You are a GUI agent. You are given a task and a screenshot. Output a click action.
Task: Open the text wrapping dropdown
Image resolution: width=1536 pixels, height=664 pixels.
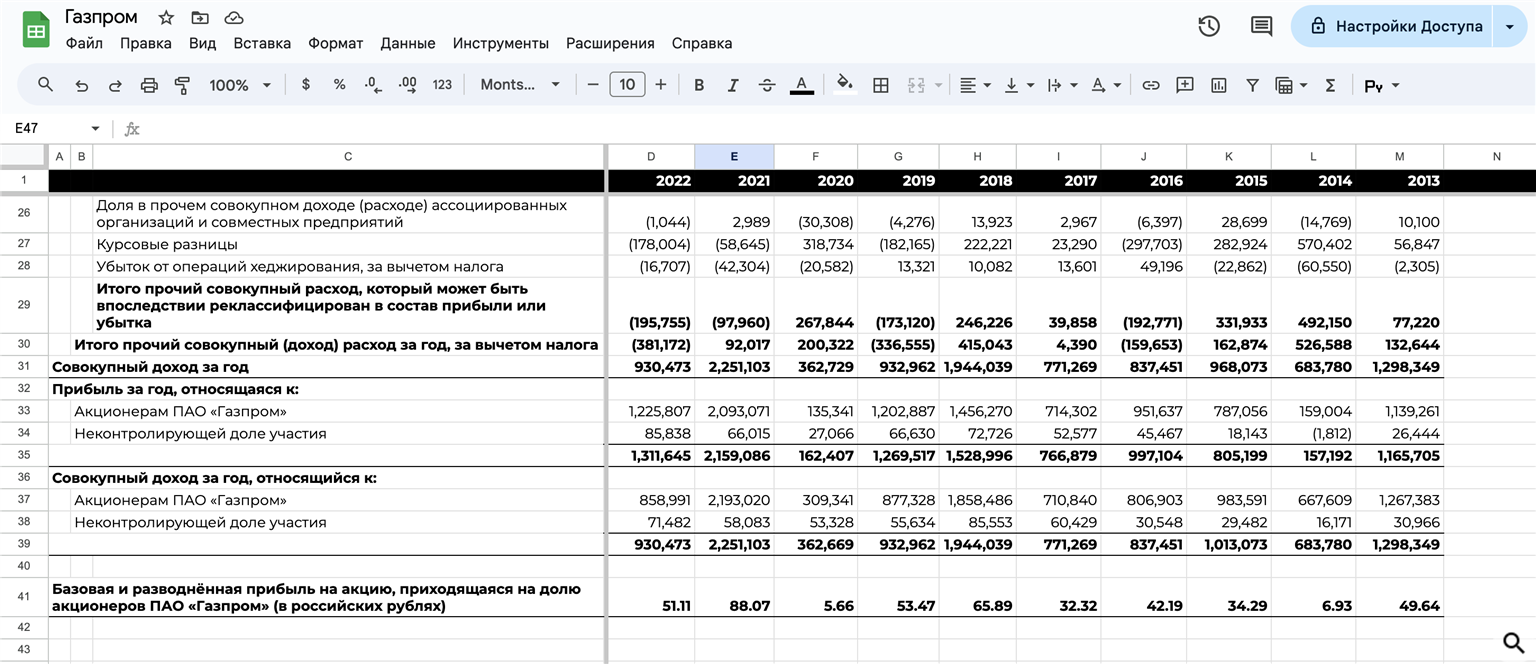point(1061,85)
